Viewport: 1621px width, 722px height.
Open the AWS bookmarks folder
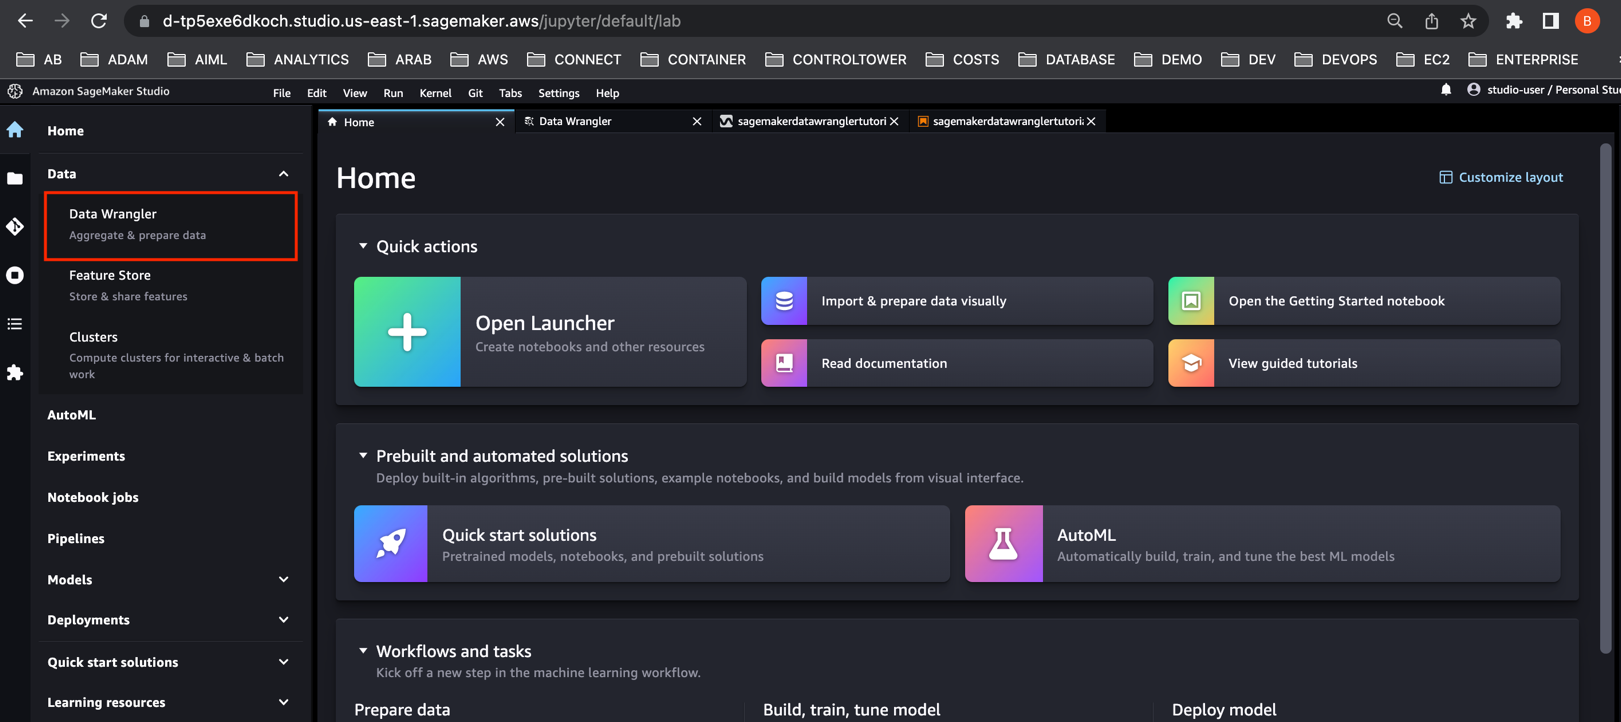click(x=479, y=59)
